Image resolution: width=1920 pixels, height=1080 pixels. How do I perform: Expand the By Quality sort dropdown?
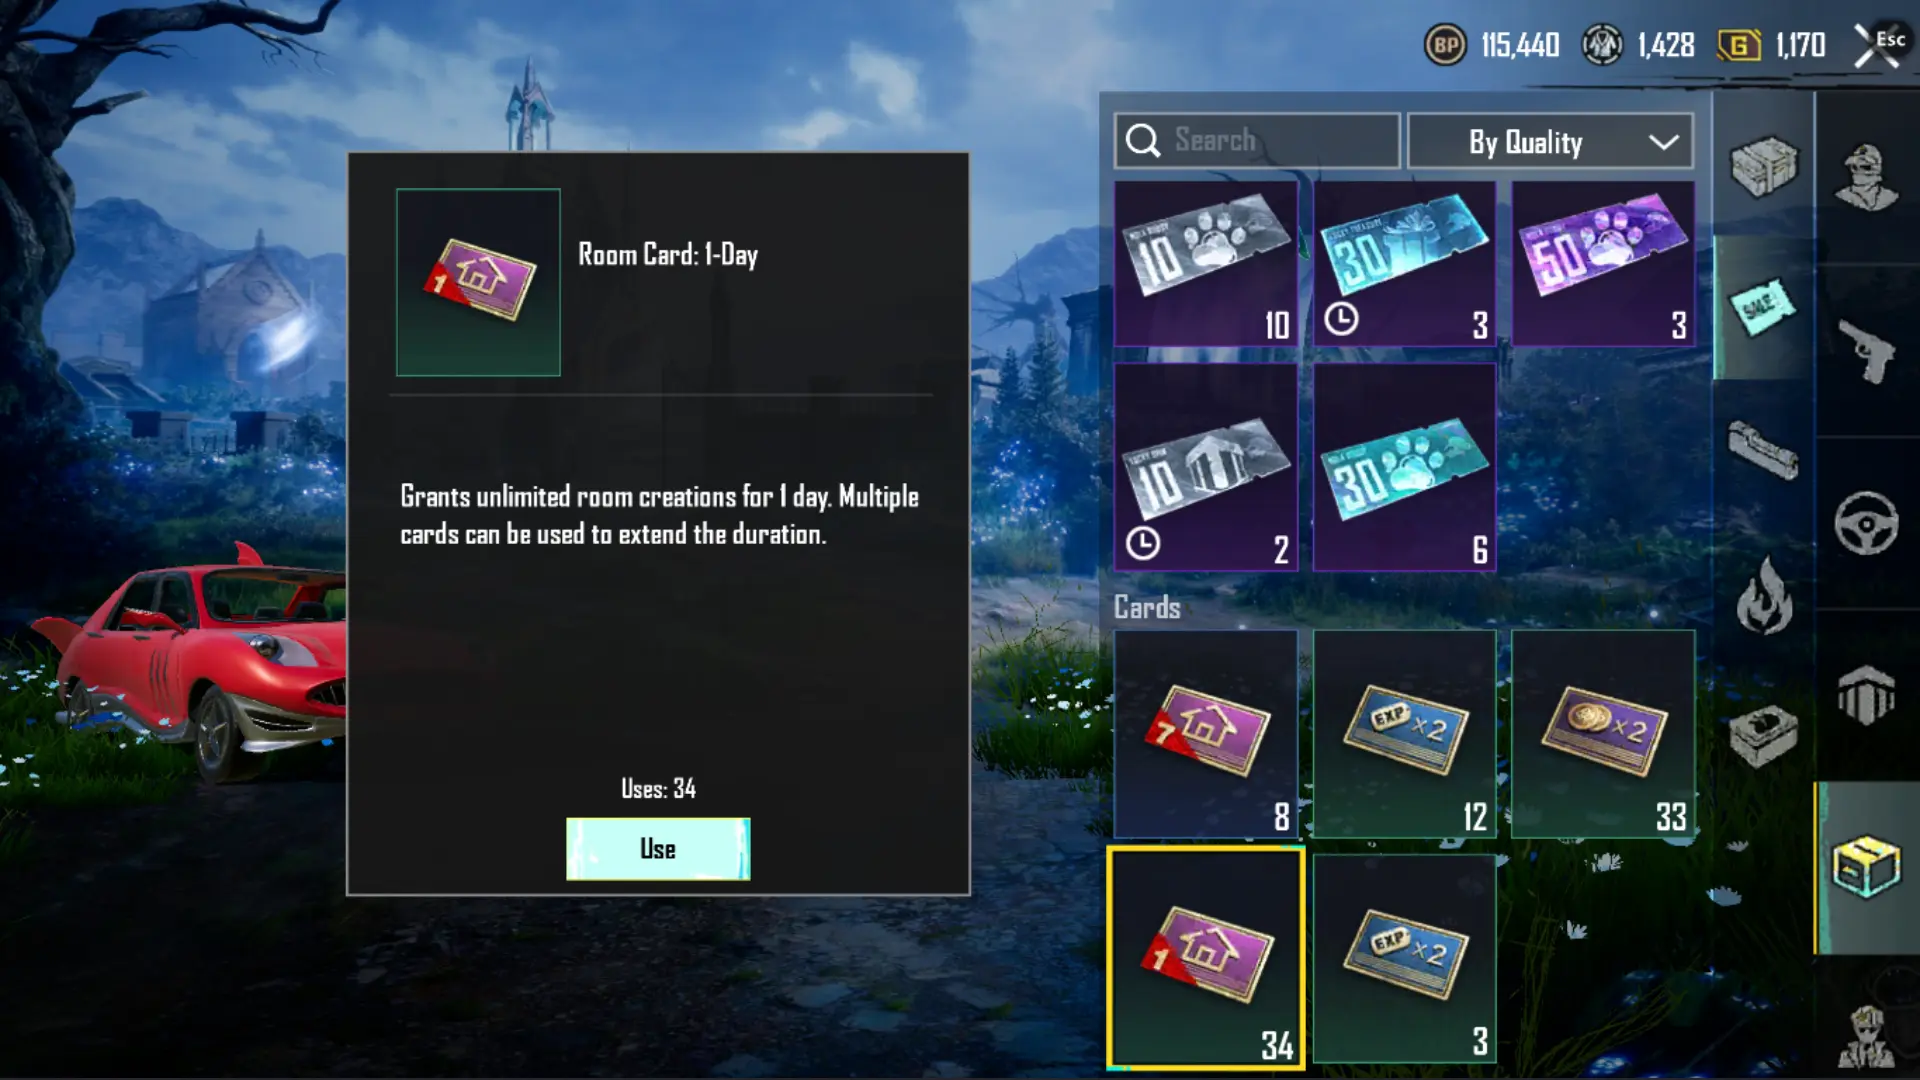[1550, 141]
